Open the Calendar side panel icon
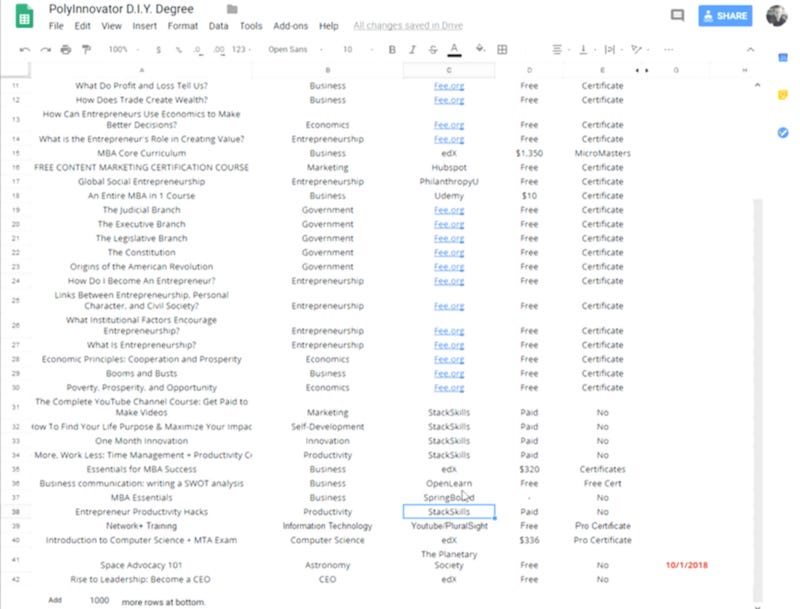Viewport: 800px width, 609px height. click(x=783, y=58)
